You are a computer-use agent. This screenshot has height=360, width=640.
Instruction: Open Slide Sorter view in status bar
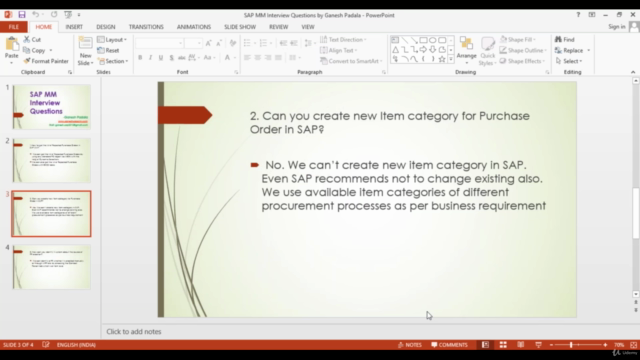(x=503, y=345)
